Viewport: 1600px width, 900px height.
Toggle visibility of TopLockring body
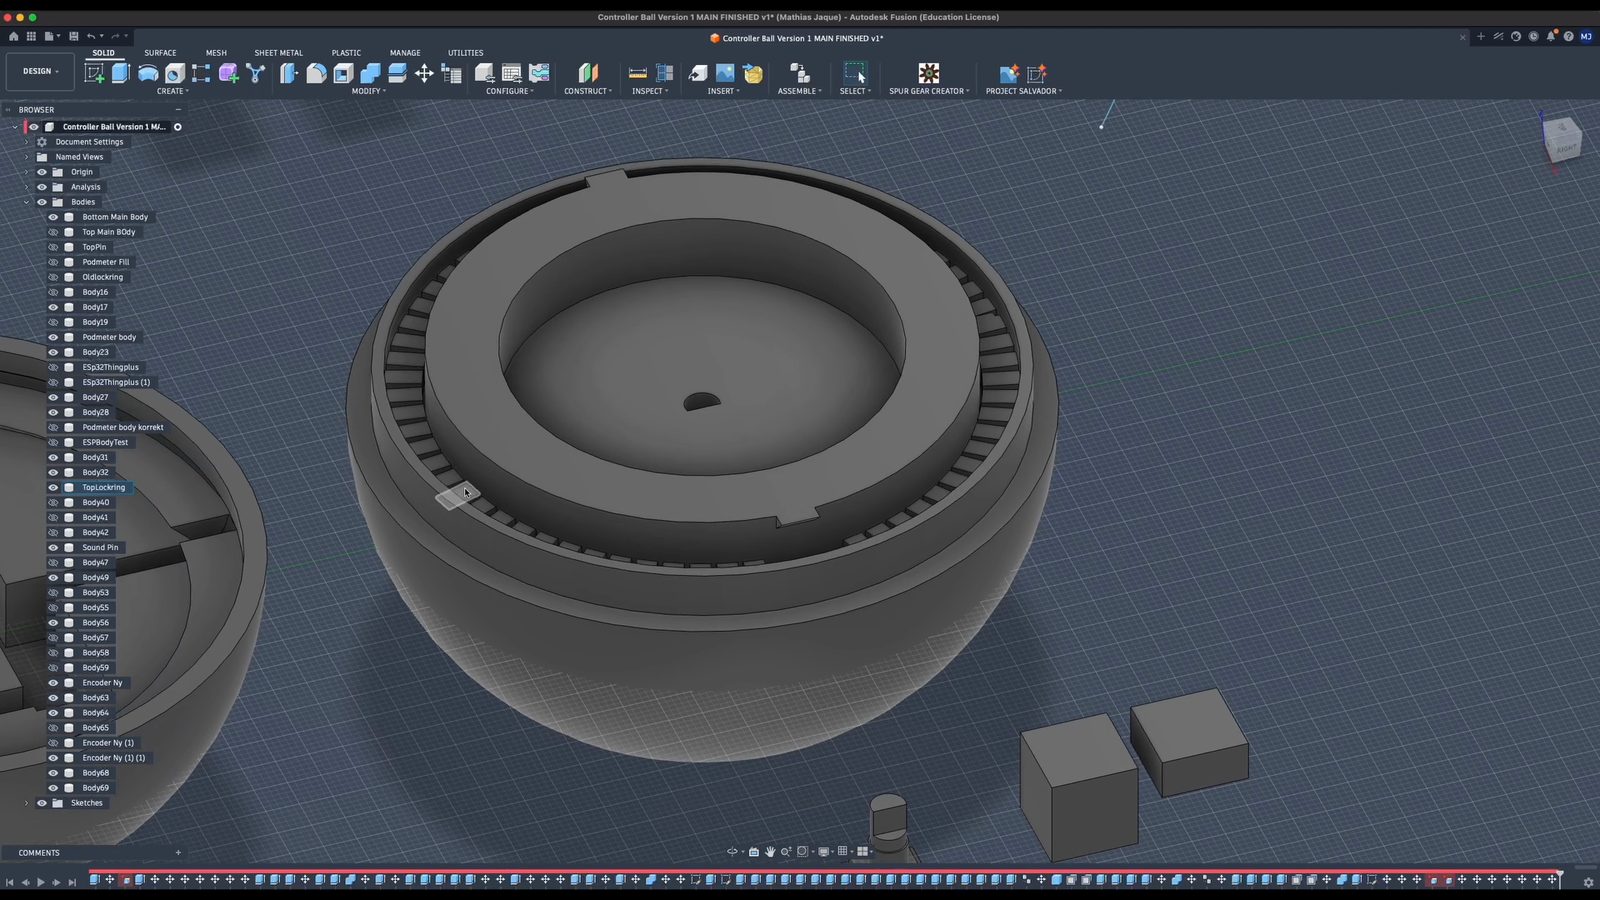(54, 488)
